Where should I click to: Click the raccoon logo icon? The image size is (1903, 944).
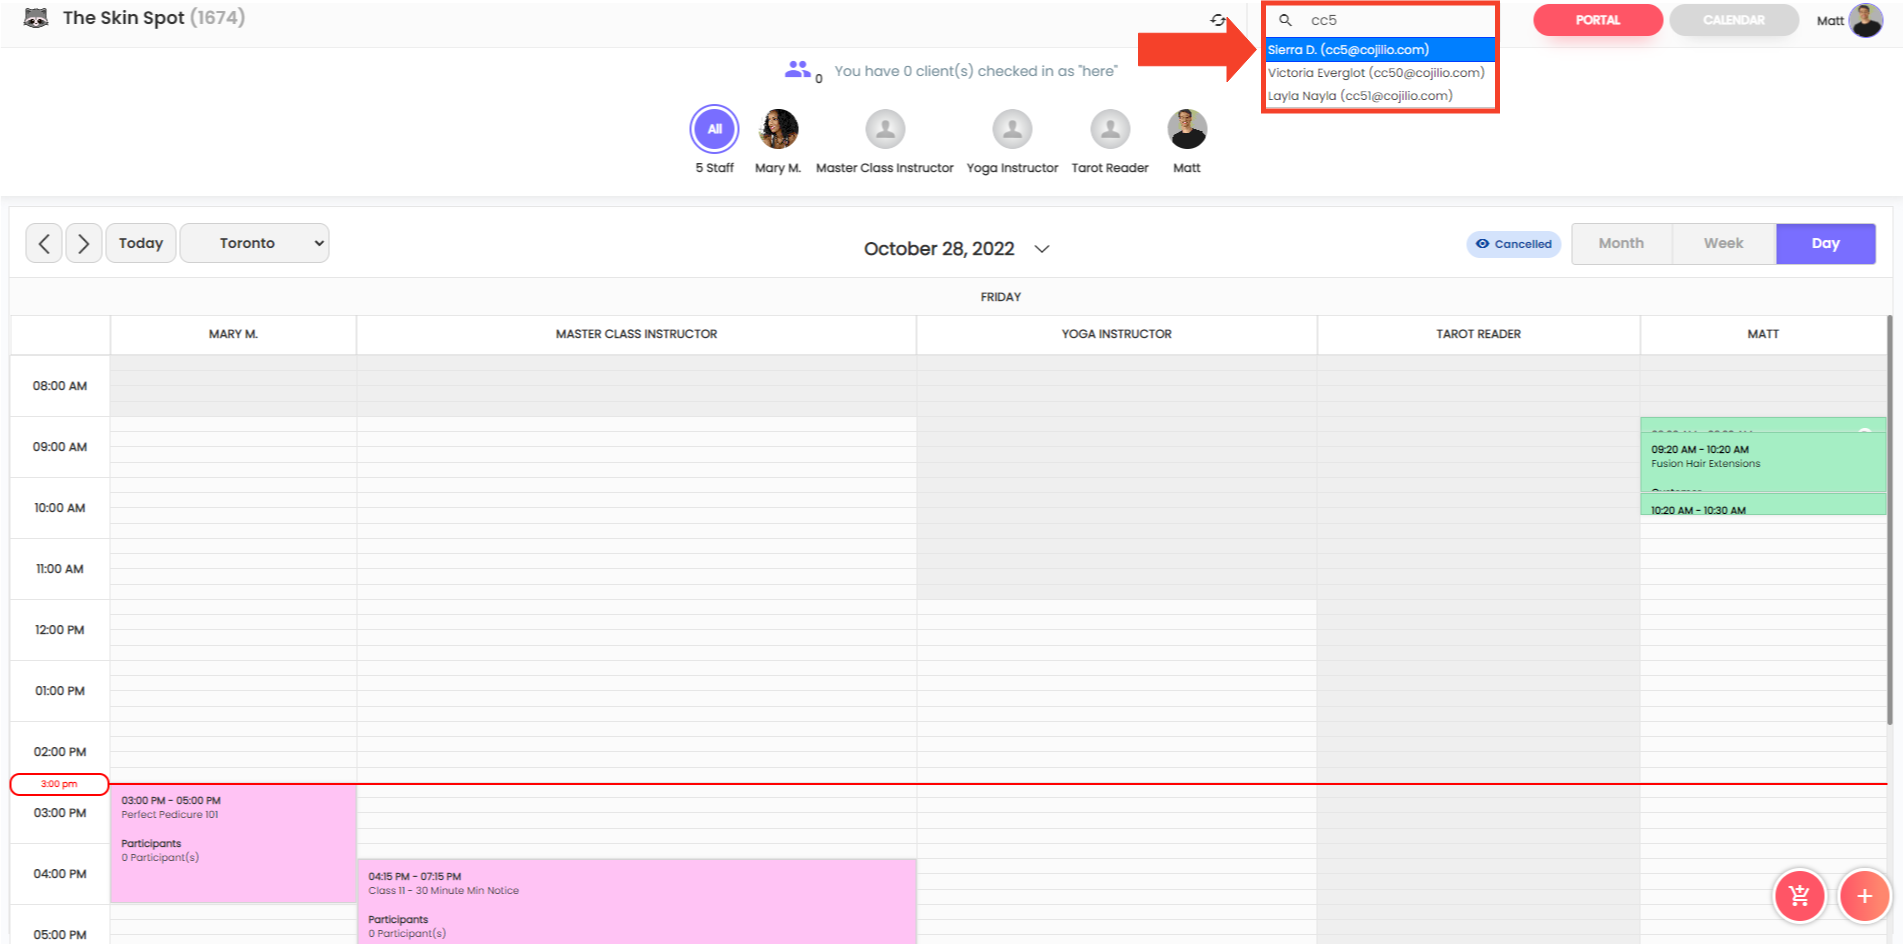[x=36, y=18]
